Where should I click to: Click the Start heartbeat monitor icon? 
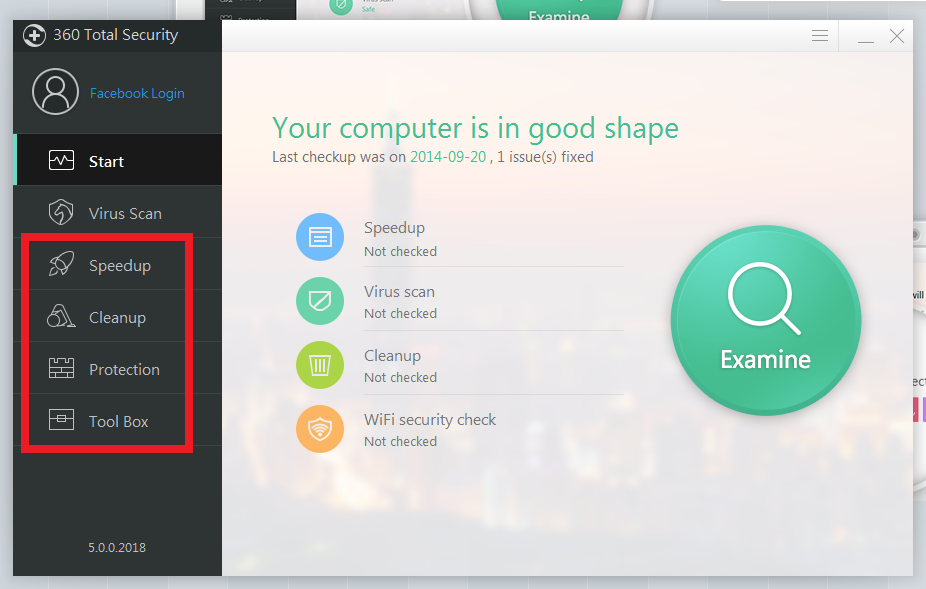pyautogui.click(x=61, y=161)
